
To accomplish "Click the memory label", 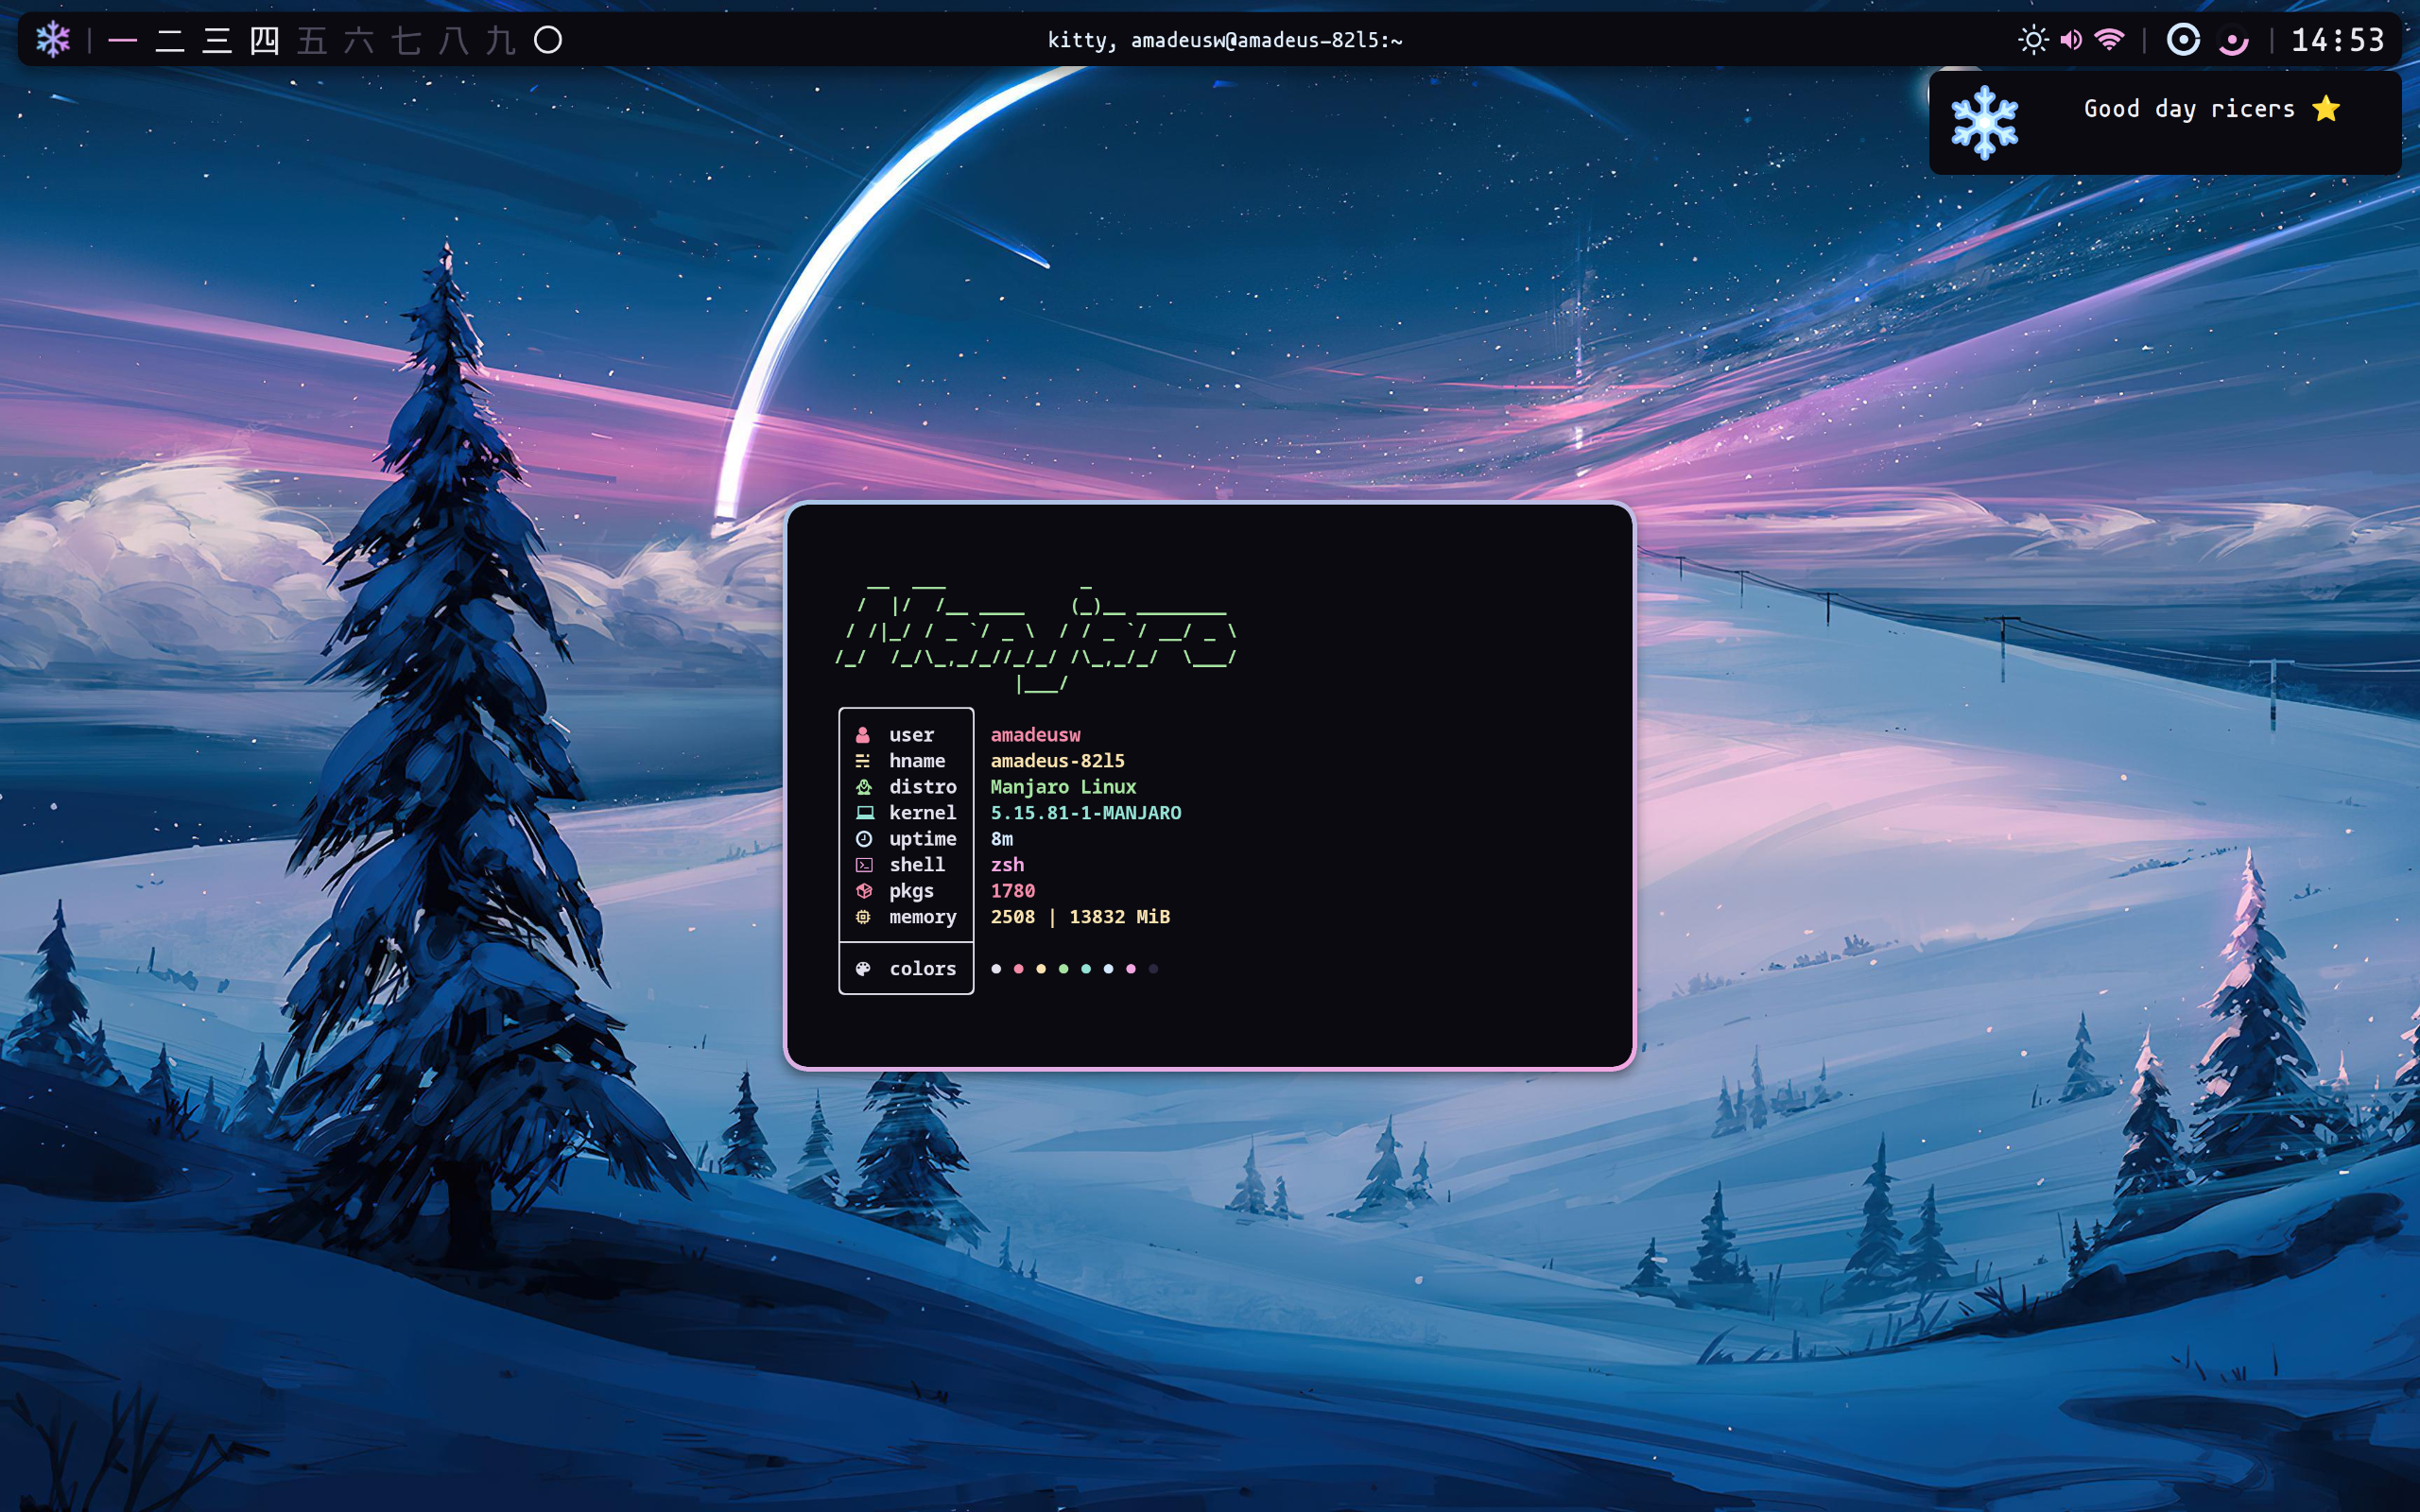I will [923, 917].
